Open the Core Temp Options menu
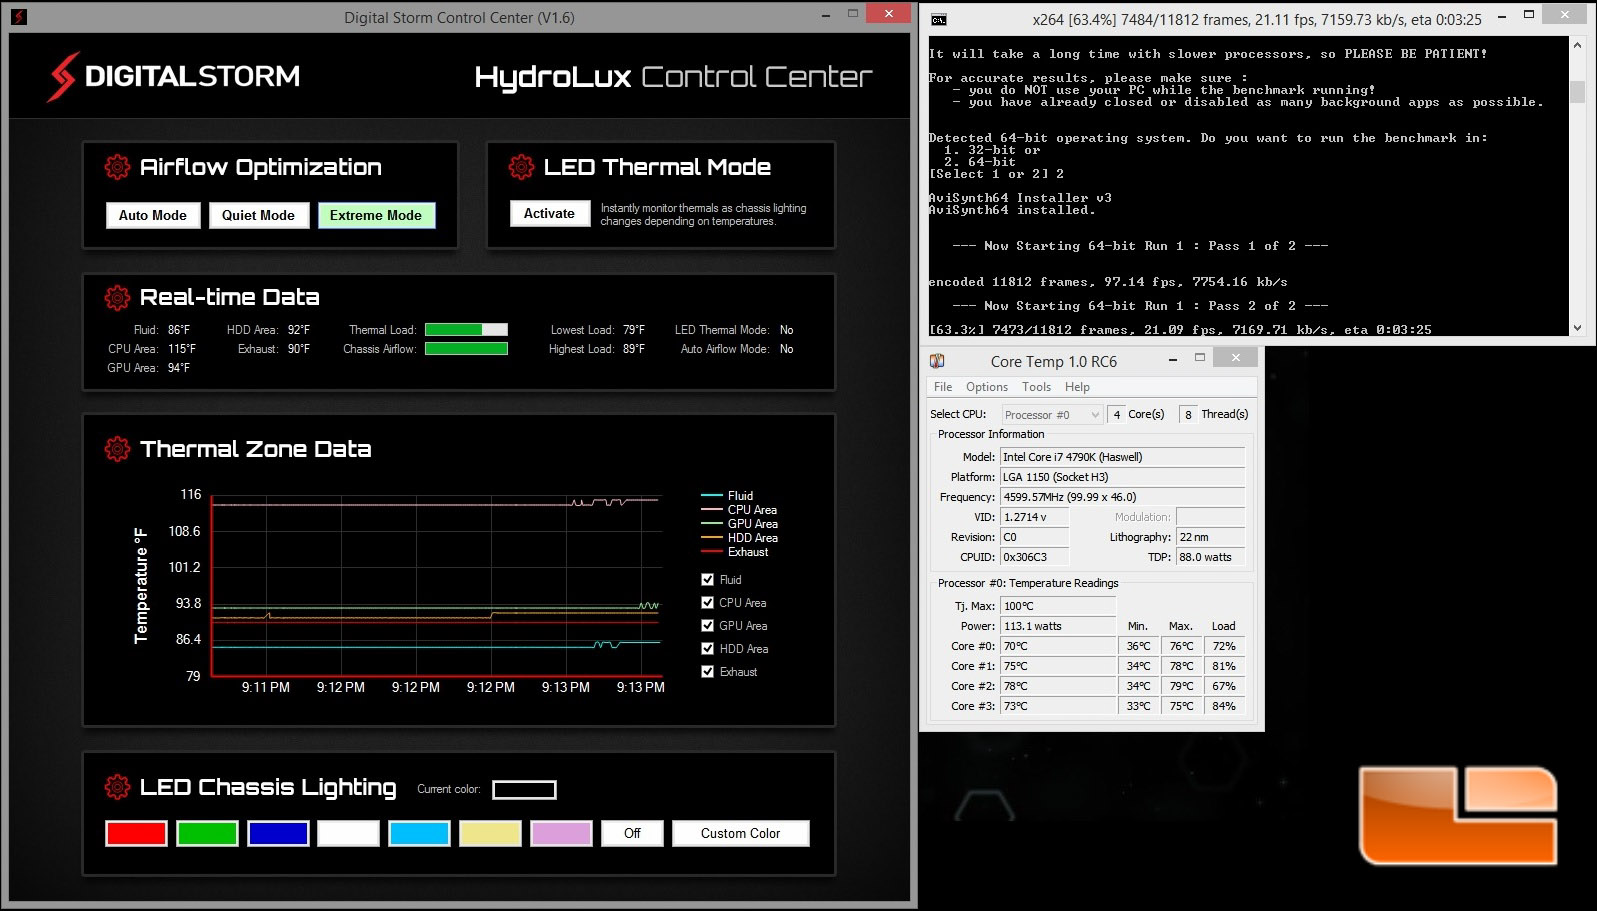Screen dimensions: 1597x911 (987, 387)
